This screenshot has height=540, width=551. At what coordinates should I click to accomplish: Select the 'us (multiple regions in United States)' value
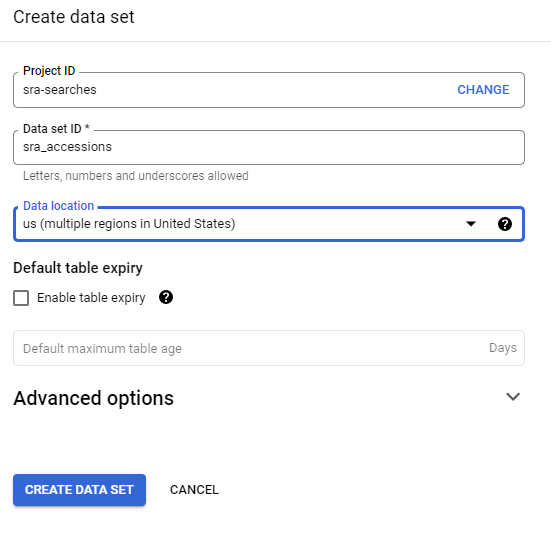click(129, 224)
